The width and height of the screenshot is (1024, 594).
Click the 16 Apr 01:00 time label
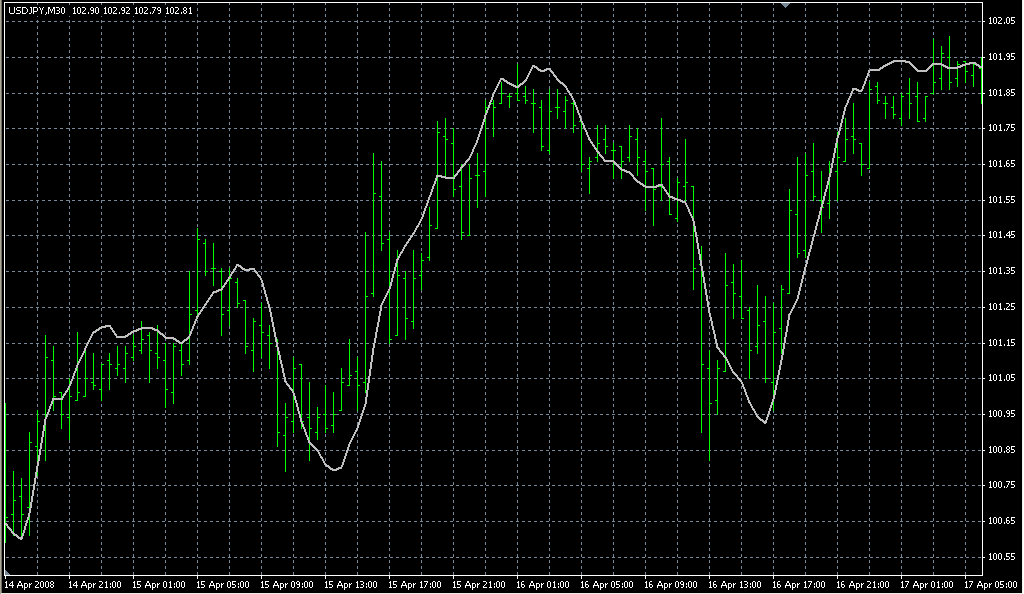click(544, 583)
